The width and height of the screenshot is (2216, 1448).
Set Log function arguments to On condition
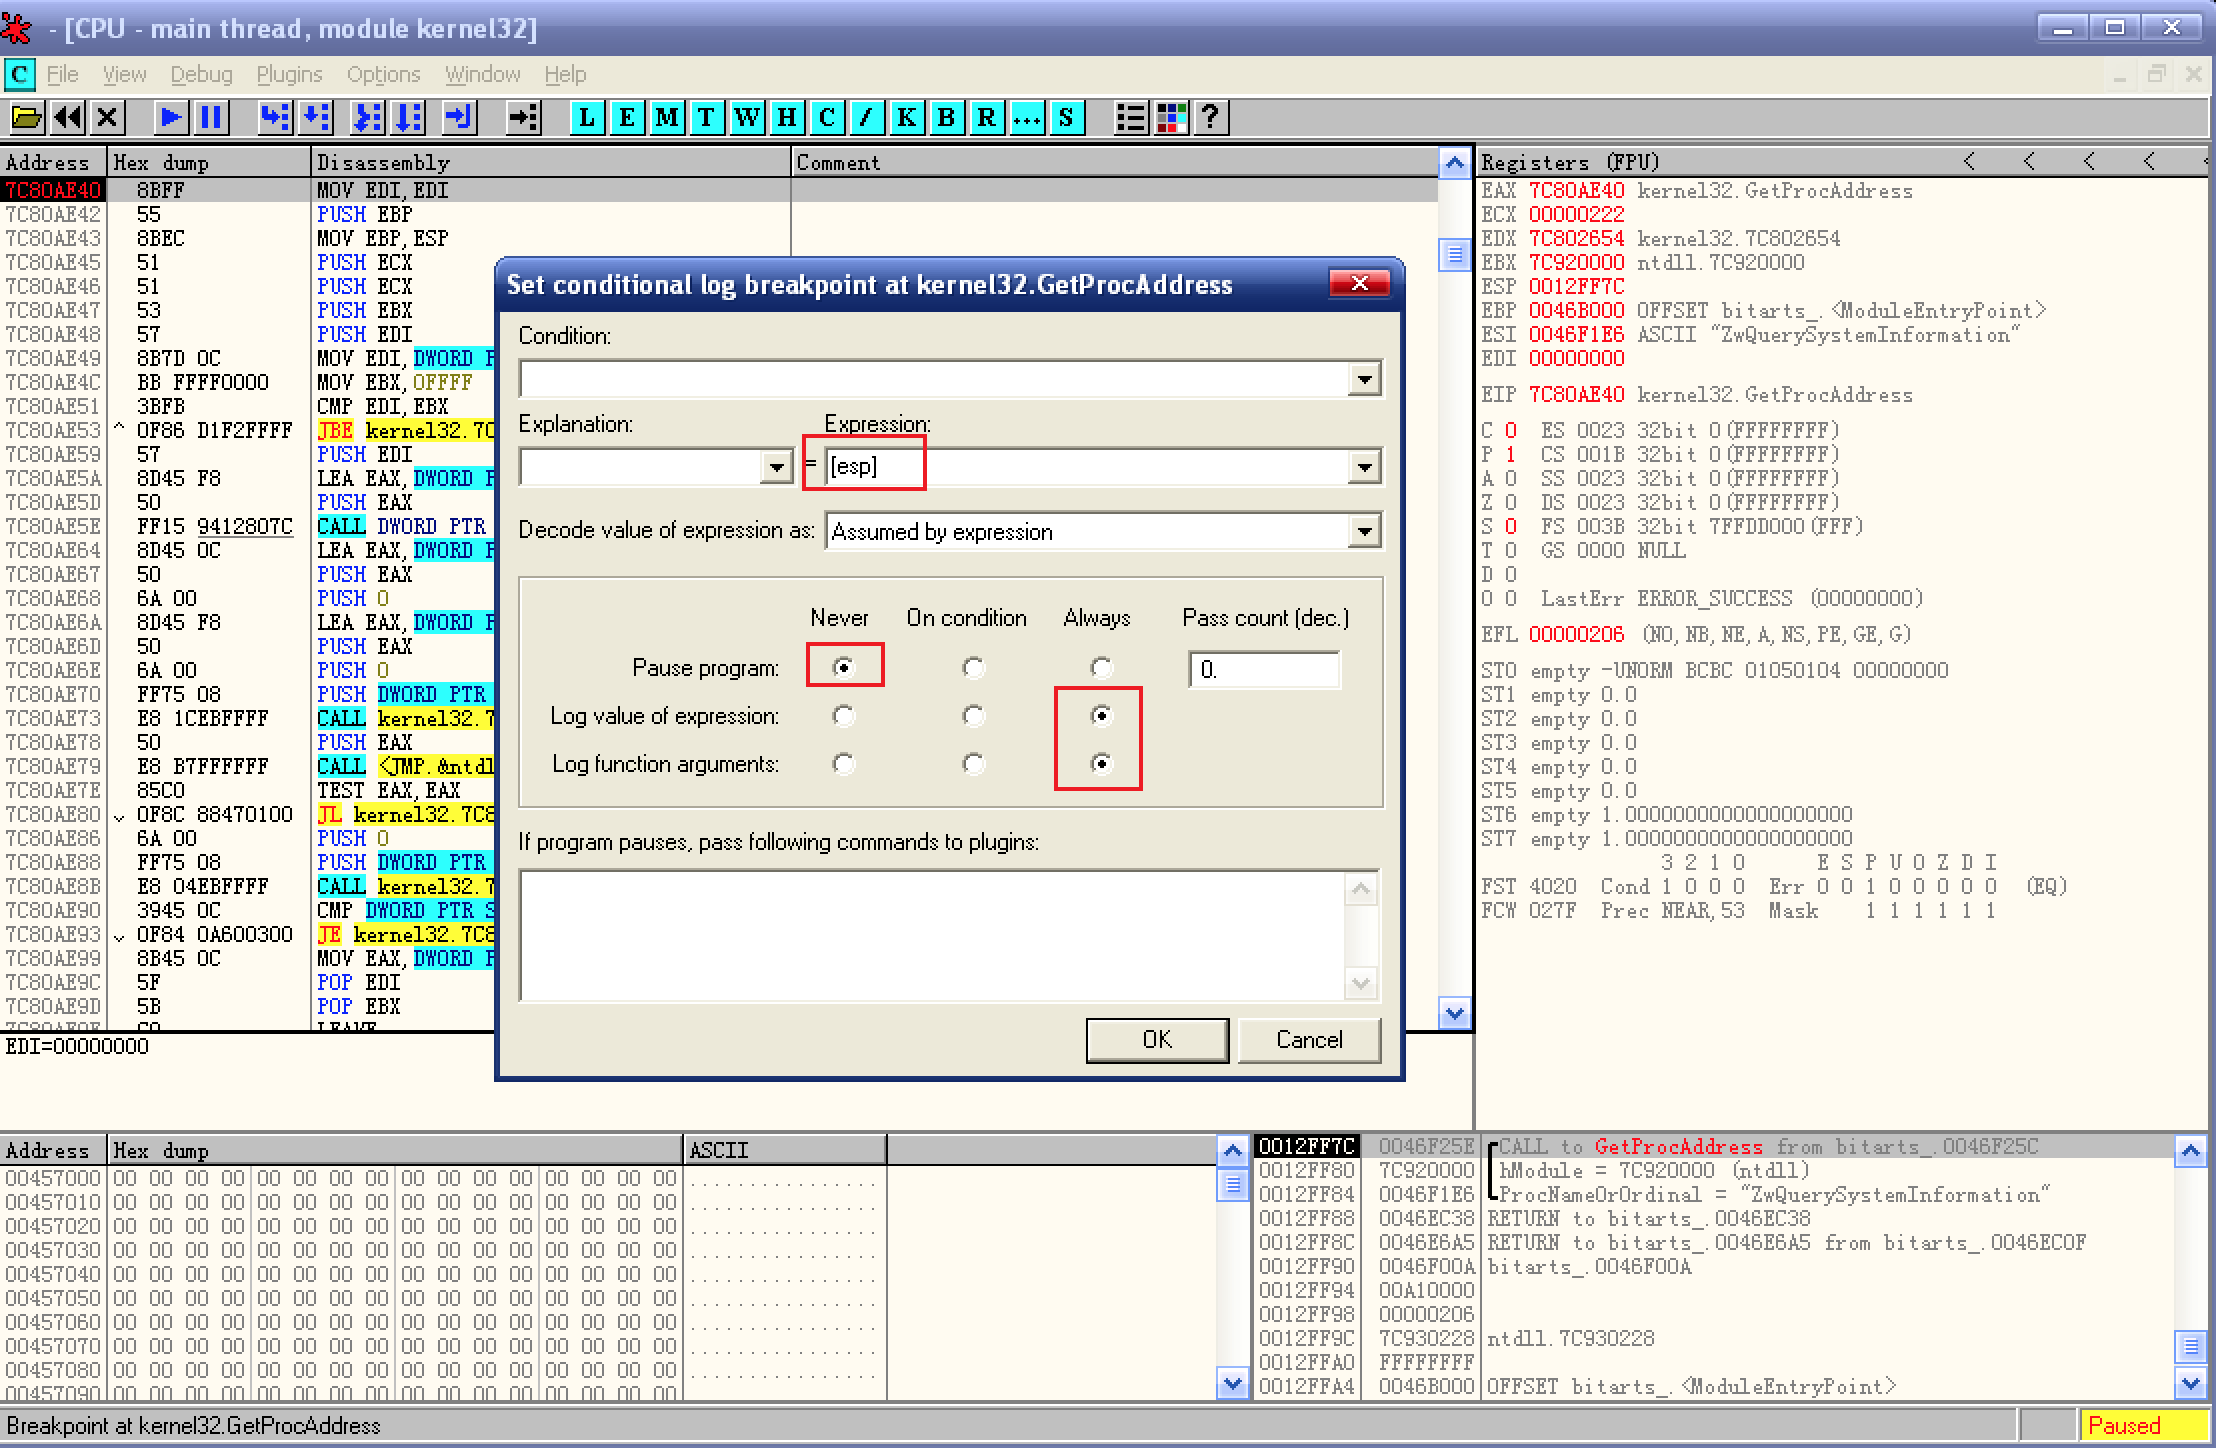tap(972, 764)
